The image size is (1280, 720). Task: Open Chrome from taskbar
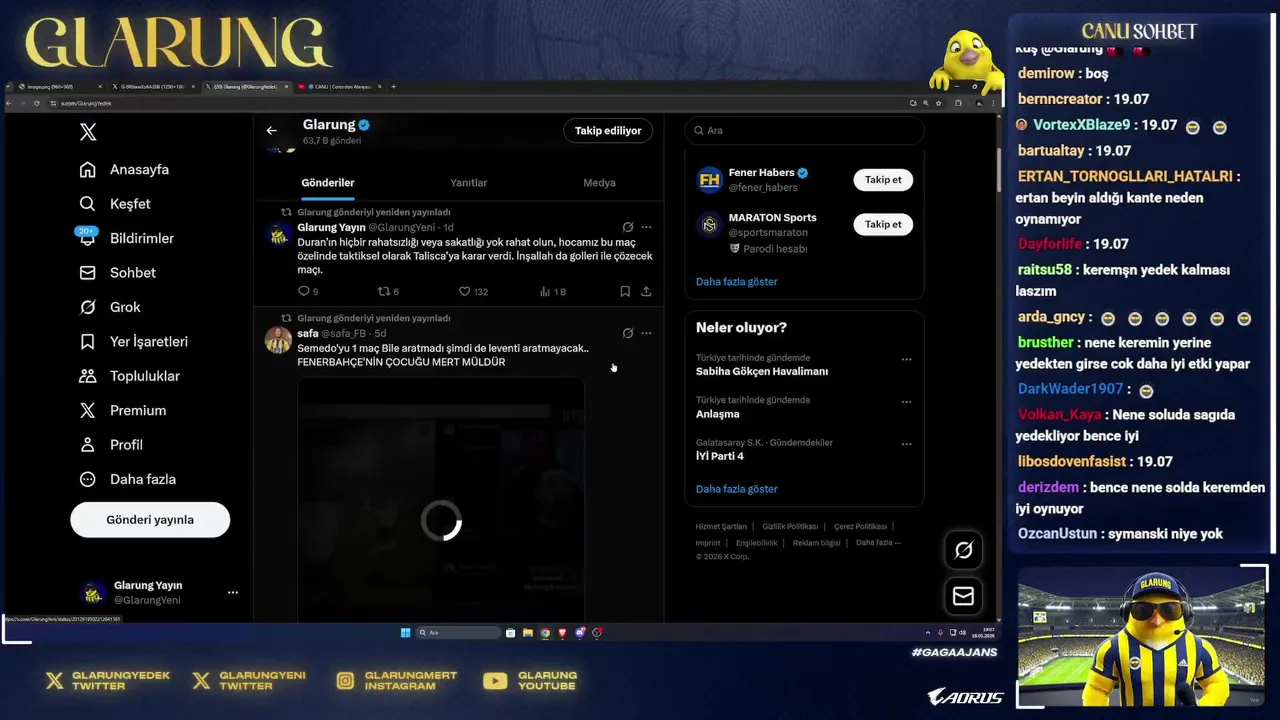(x=545, y=633)
